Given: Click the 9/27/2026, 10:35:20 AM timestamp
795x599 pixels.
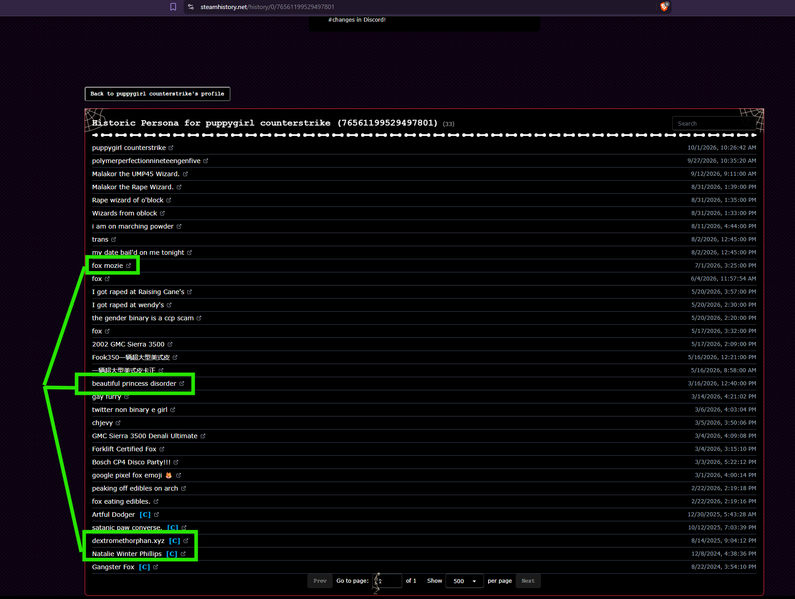Looking at the screenshot, I should click(x=721, y=161).
